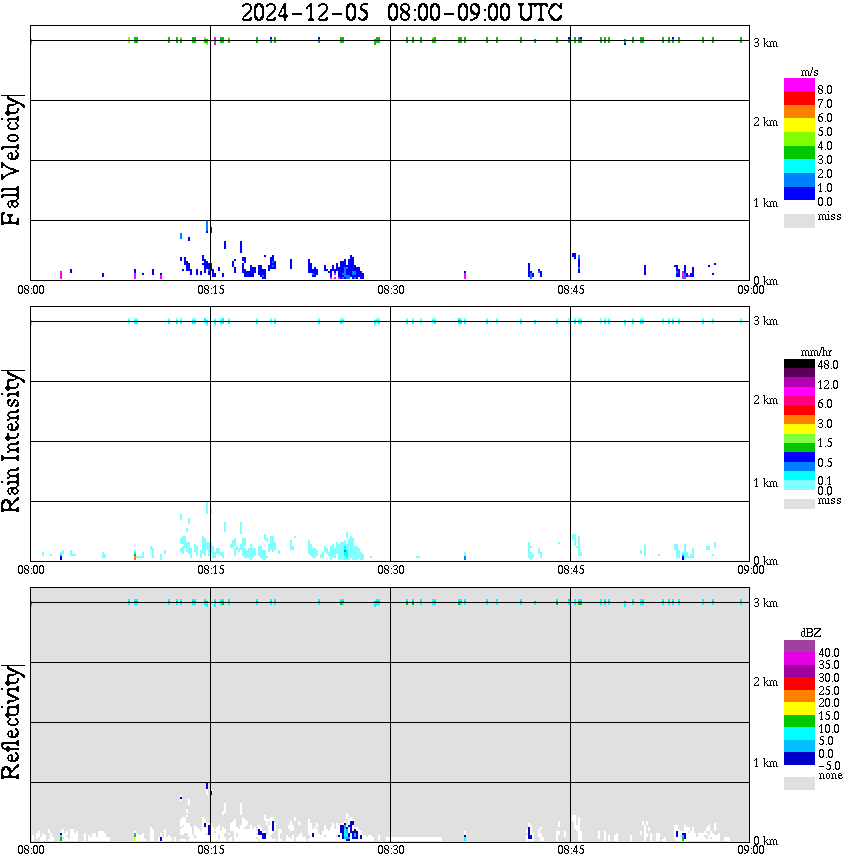Click 08:30 tick label under Fall Velocity panel
Screen dimensions: 850x868
pyautogui.click(x=391, y=290)
